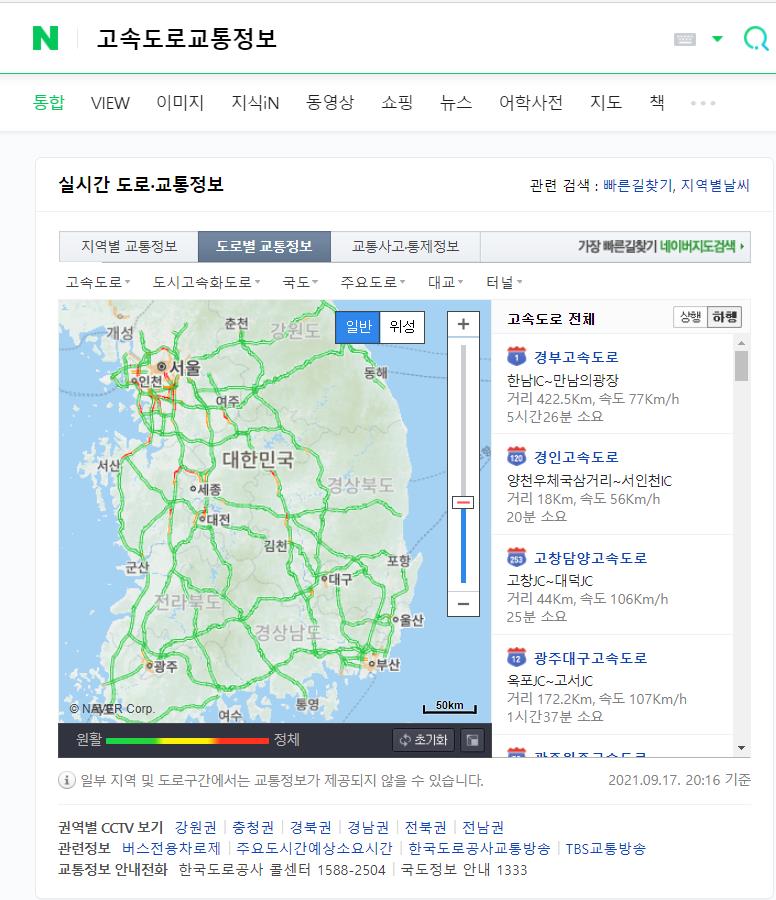Switch to the VIEW tab
Viewport: 776px width, 900px height.
tap(110, 103)
